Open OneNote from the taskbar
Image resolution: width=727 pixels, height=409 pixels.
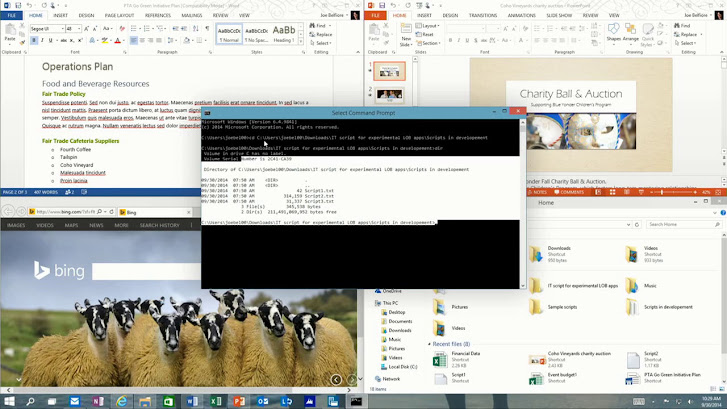point(98,401)
